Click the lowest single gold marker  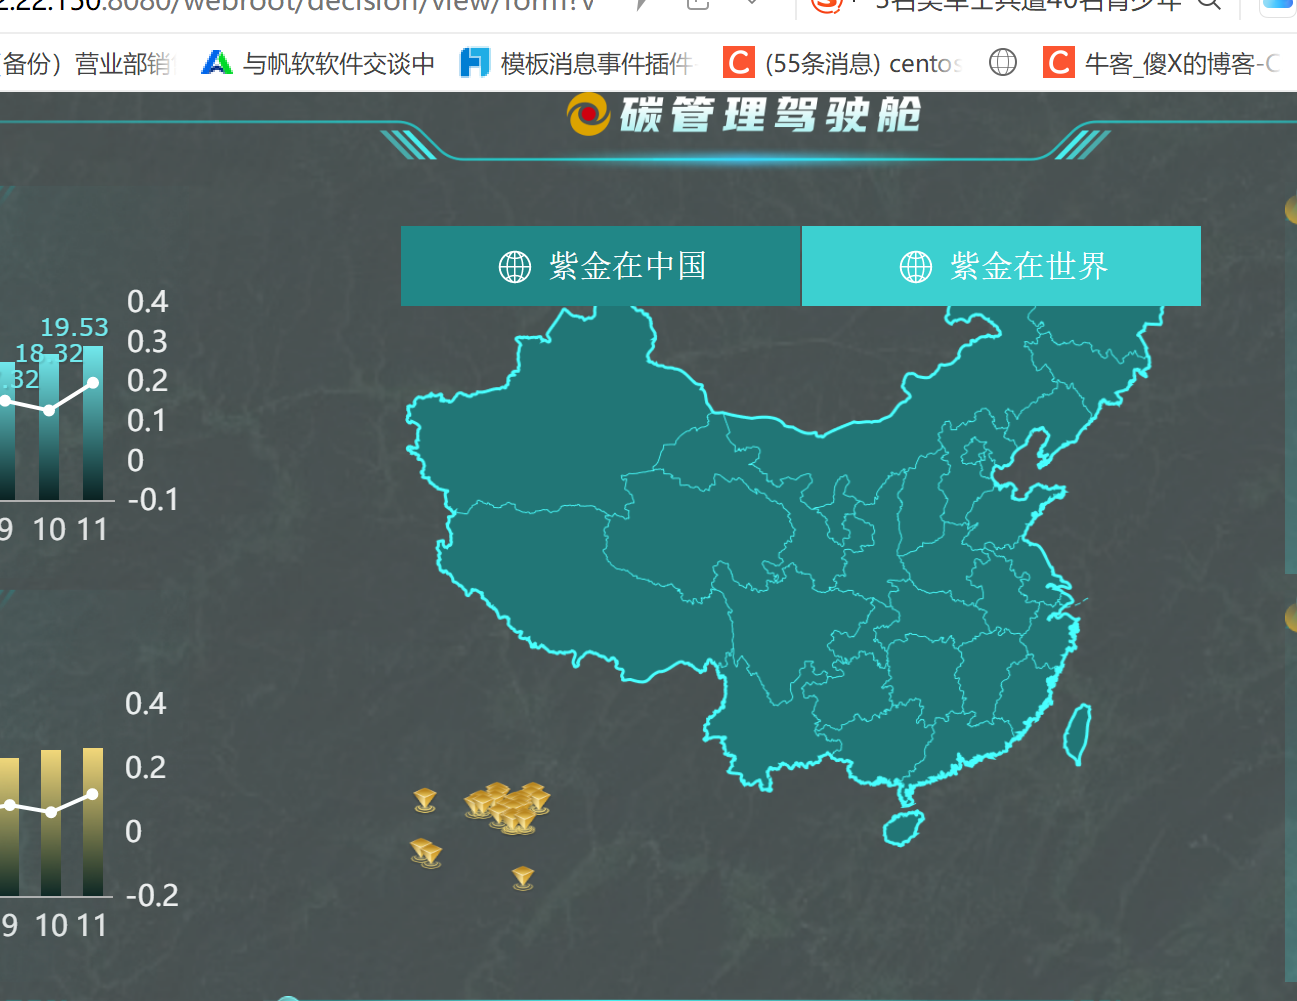pyautogui.click(x=523, y=878)
